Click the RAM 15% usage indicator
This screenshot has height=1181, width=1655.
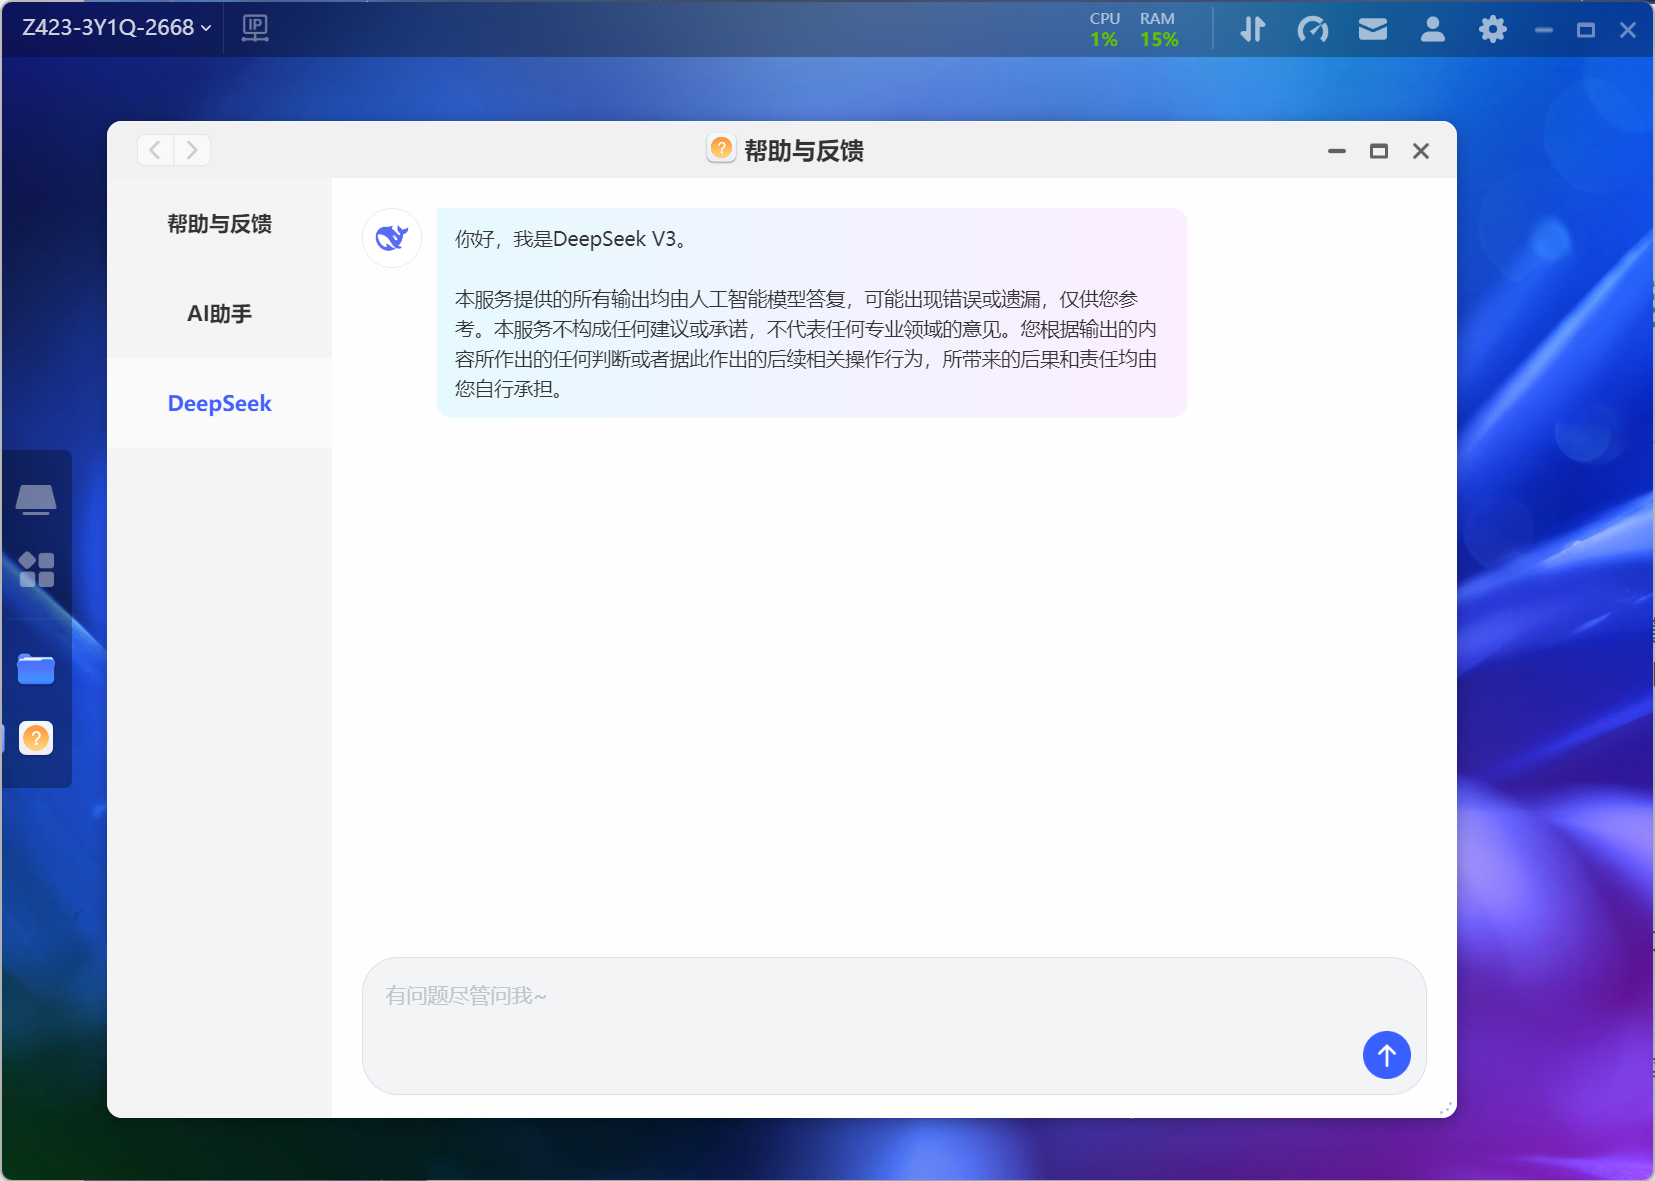click(x=1158, y=29)
